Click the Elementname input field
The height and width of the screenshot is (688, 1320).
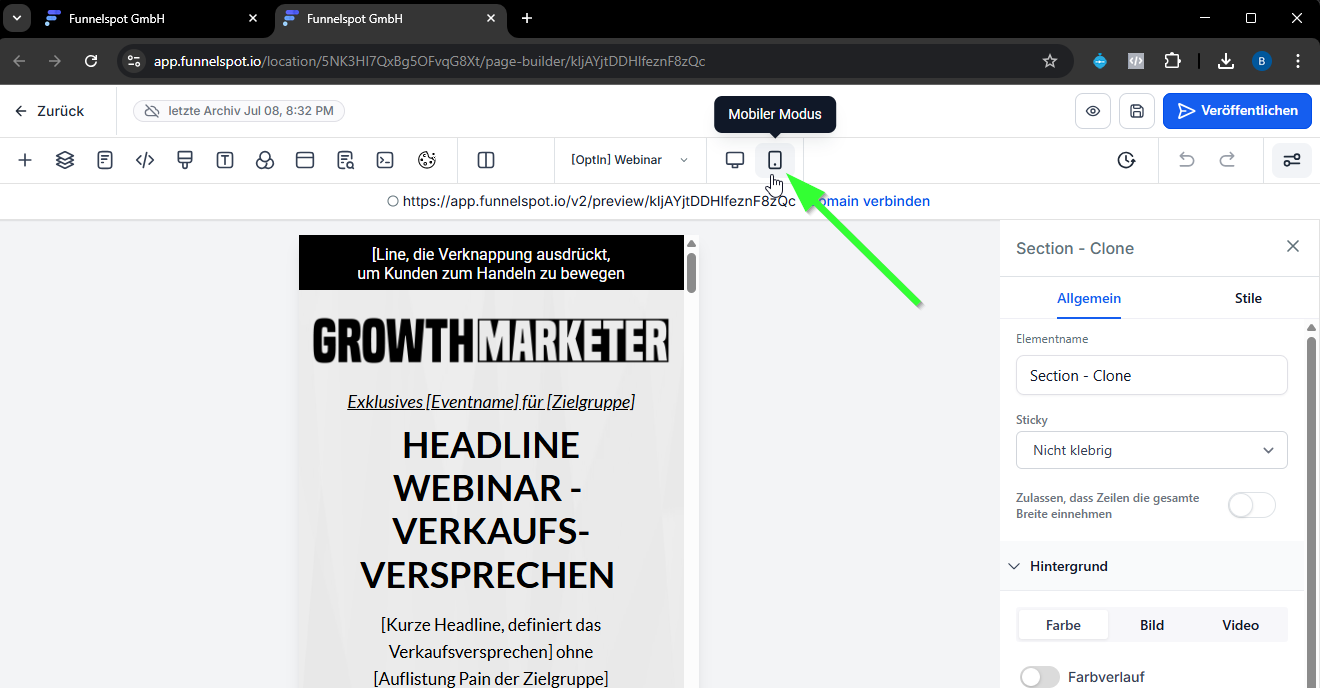pyautogui.click(x=1152, y=375)
